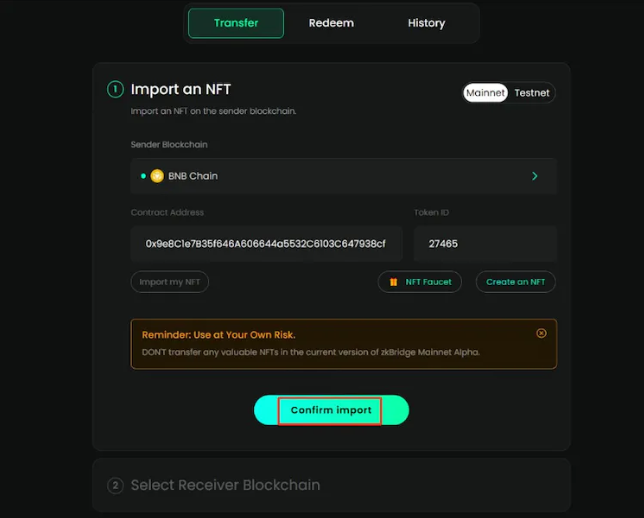Open the BNB Chain sender selector
Image resolution: width=644 pixels, height=518 pixels.
[344, 176]
